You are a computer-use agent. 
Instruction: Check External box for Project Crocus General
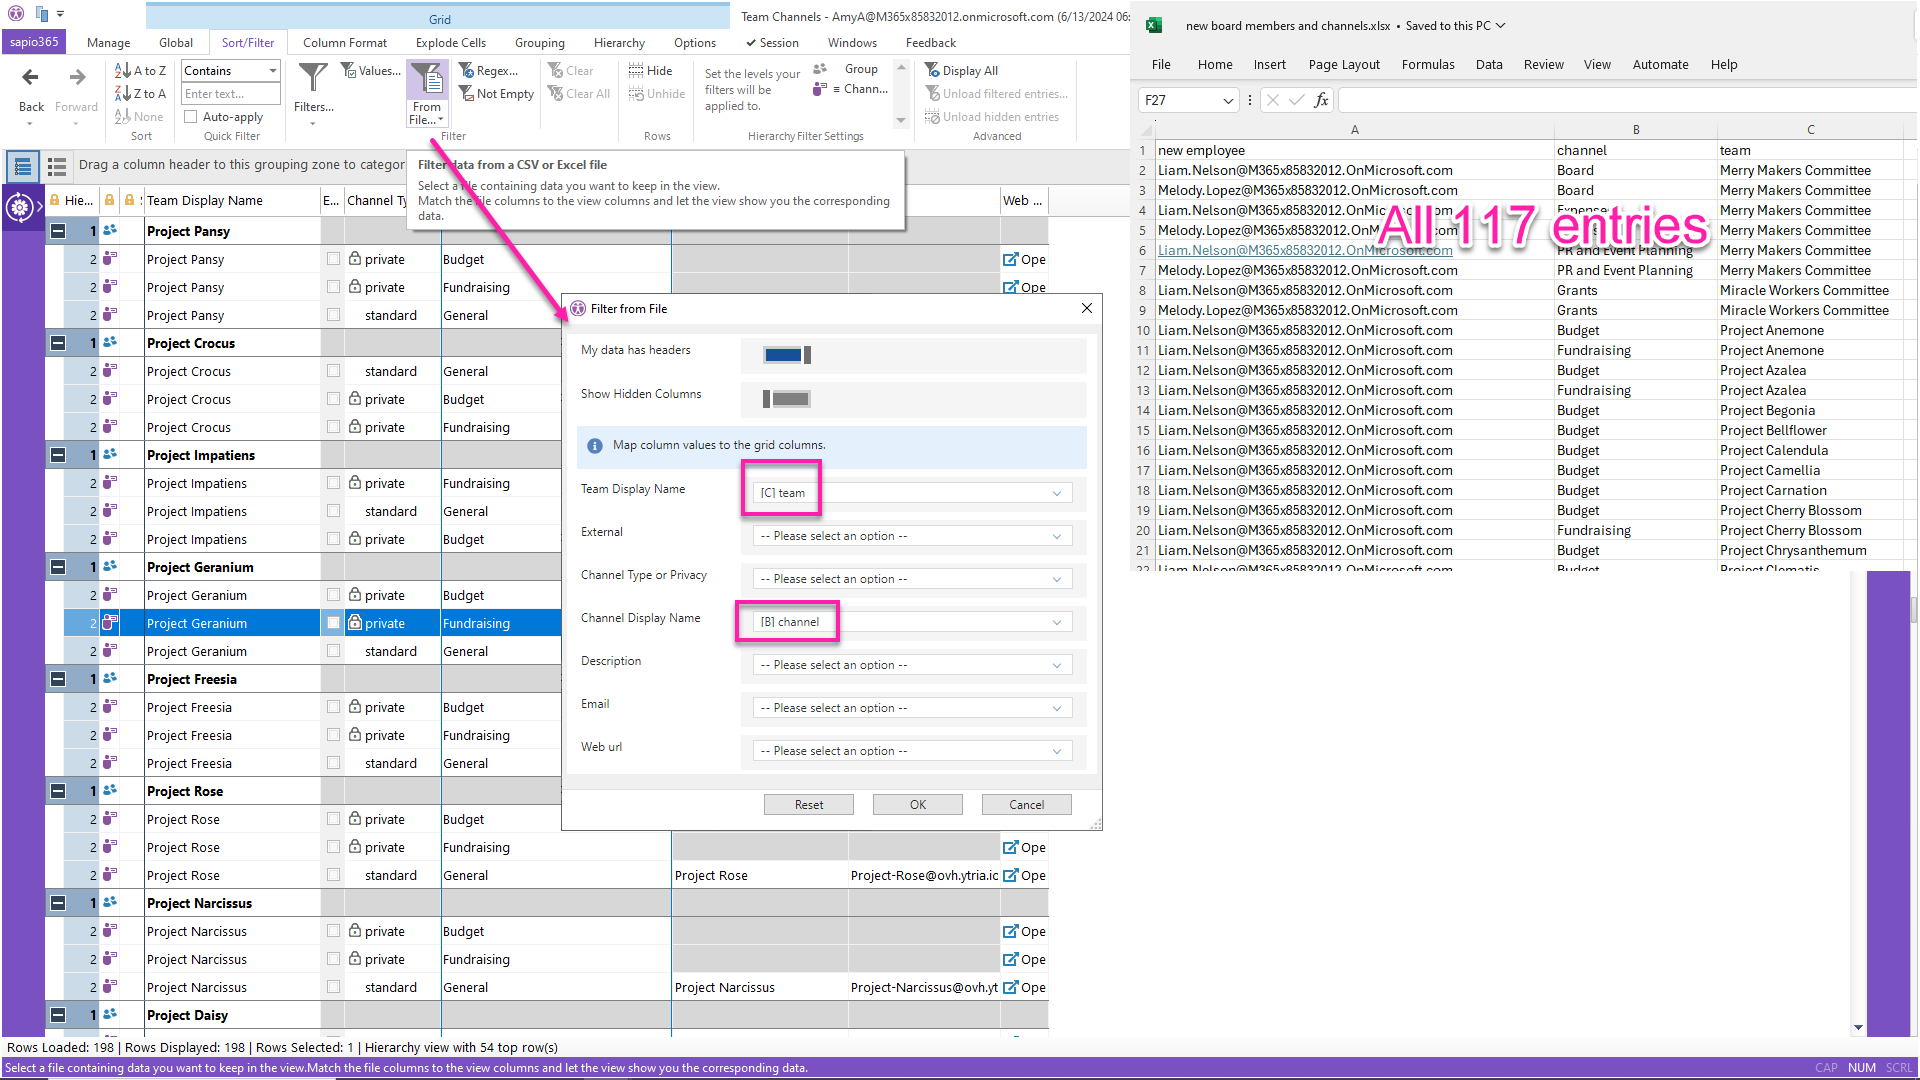tap(333, 371)
